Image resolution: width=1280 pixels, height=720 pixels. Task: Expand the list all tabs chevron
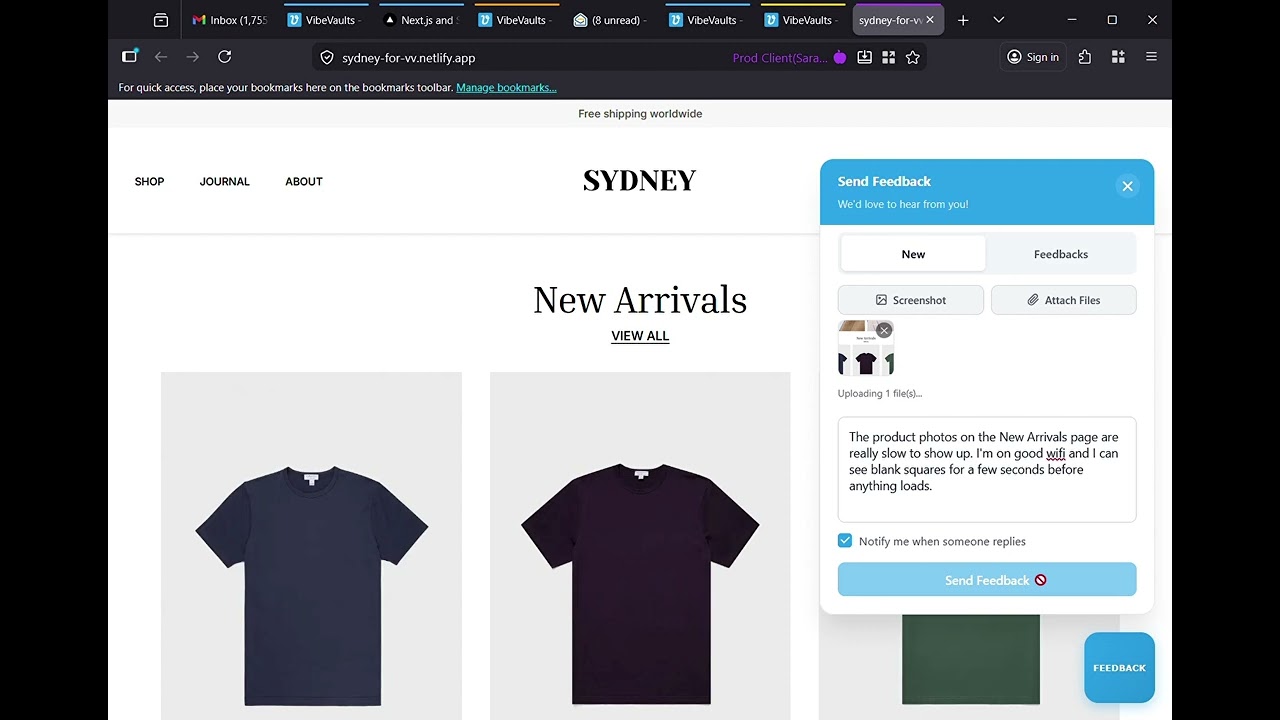[x=998, y=20]
